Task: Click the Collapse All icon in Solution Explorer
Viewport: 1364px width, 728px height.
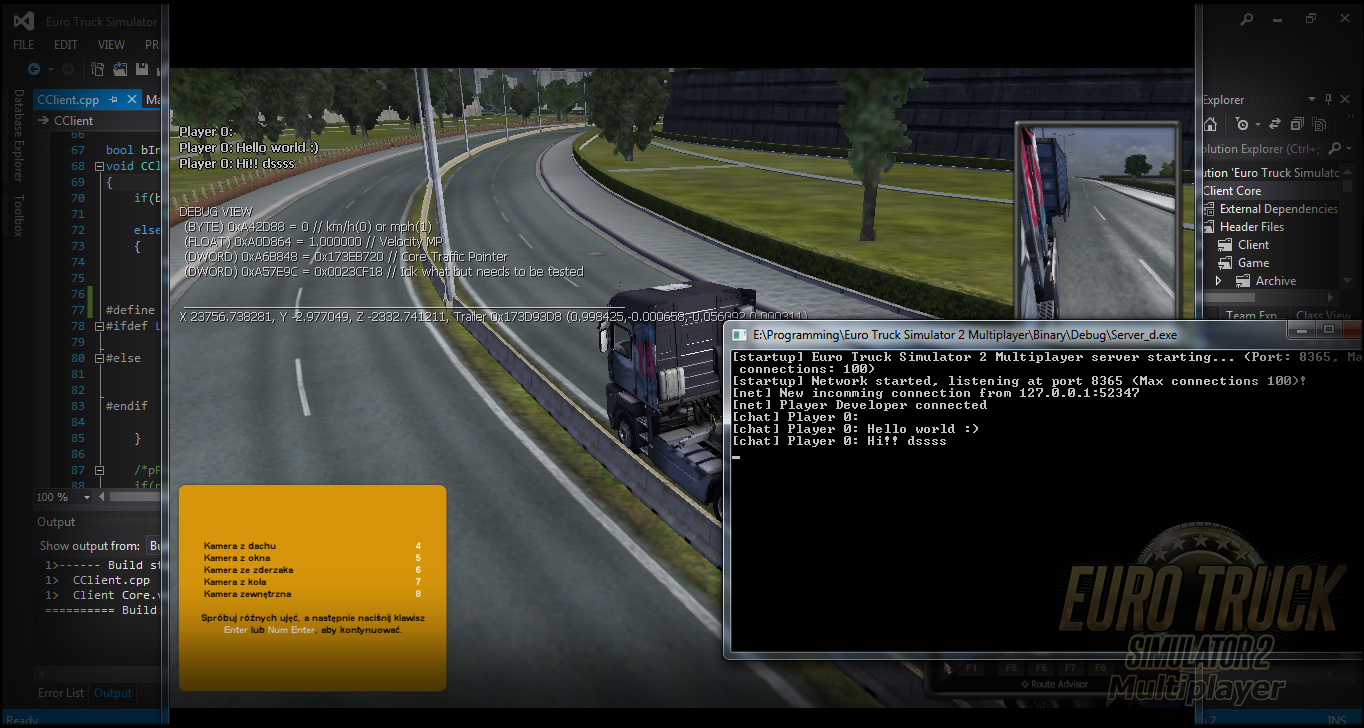Action: pos(1298,124)
